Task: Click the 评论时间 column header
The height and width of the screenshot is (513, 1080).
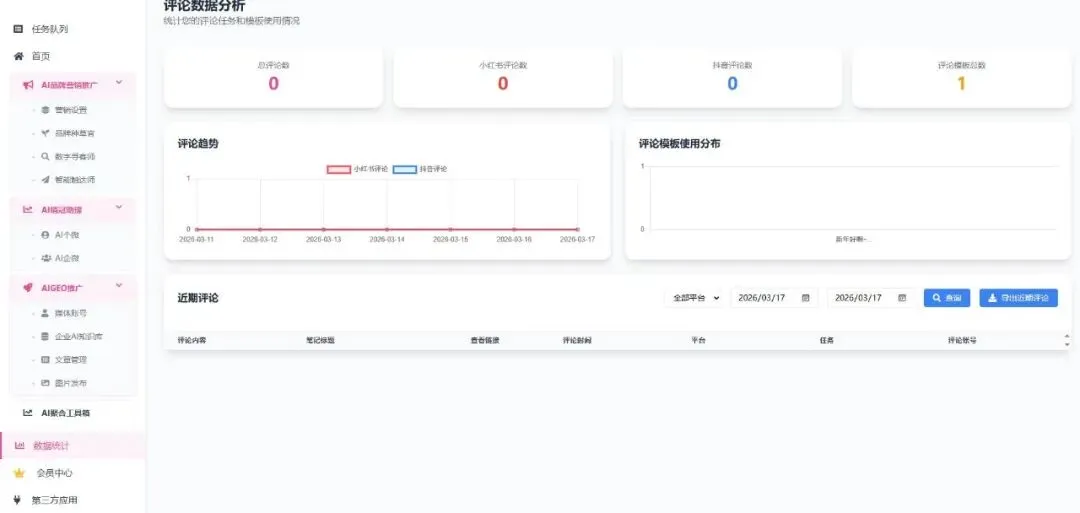Action: tap(577, 340)
